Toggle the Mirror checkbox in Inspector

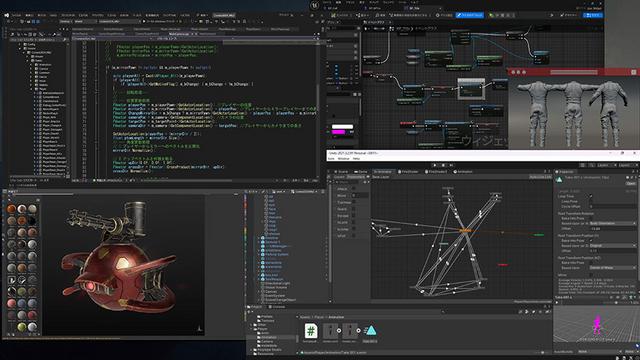pos(591,275)
